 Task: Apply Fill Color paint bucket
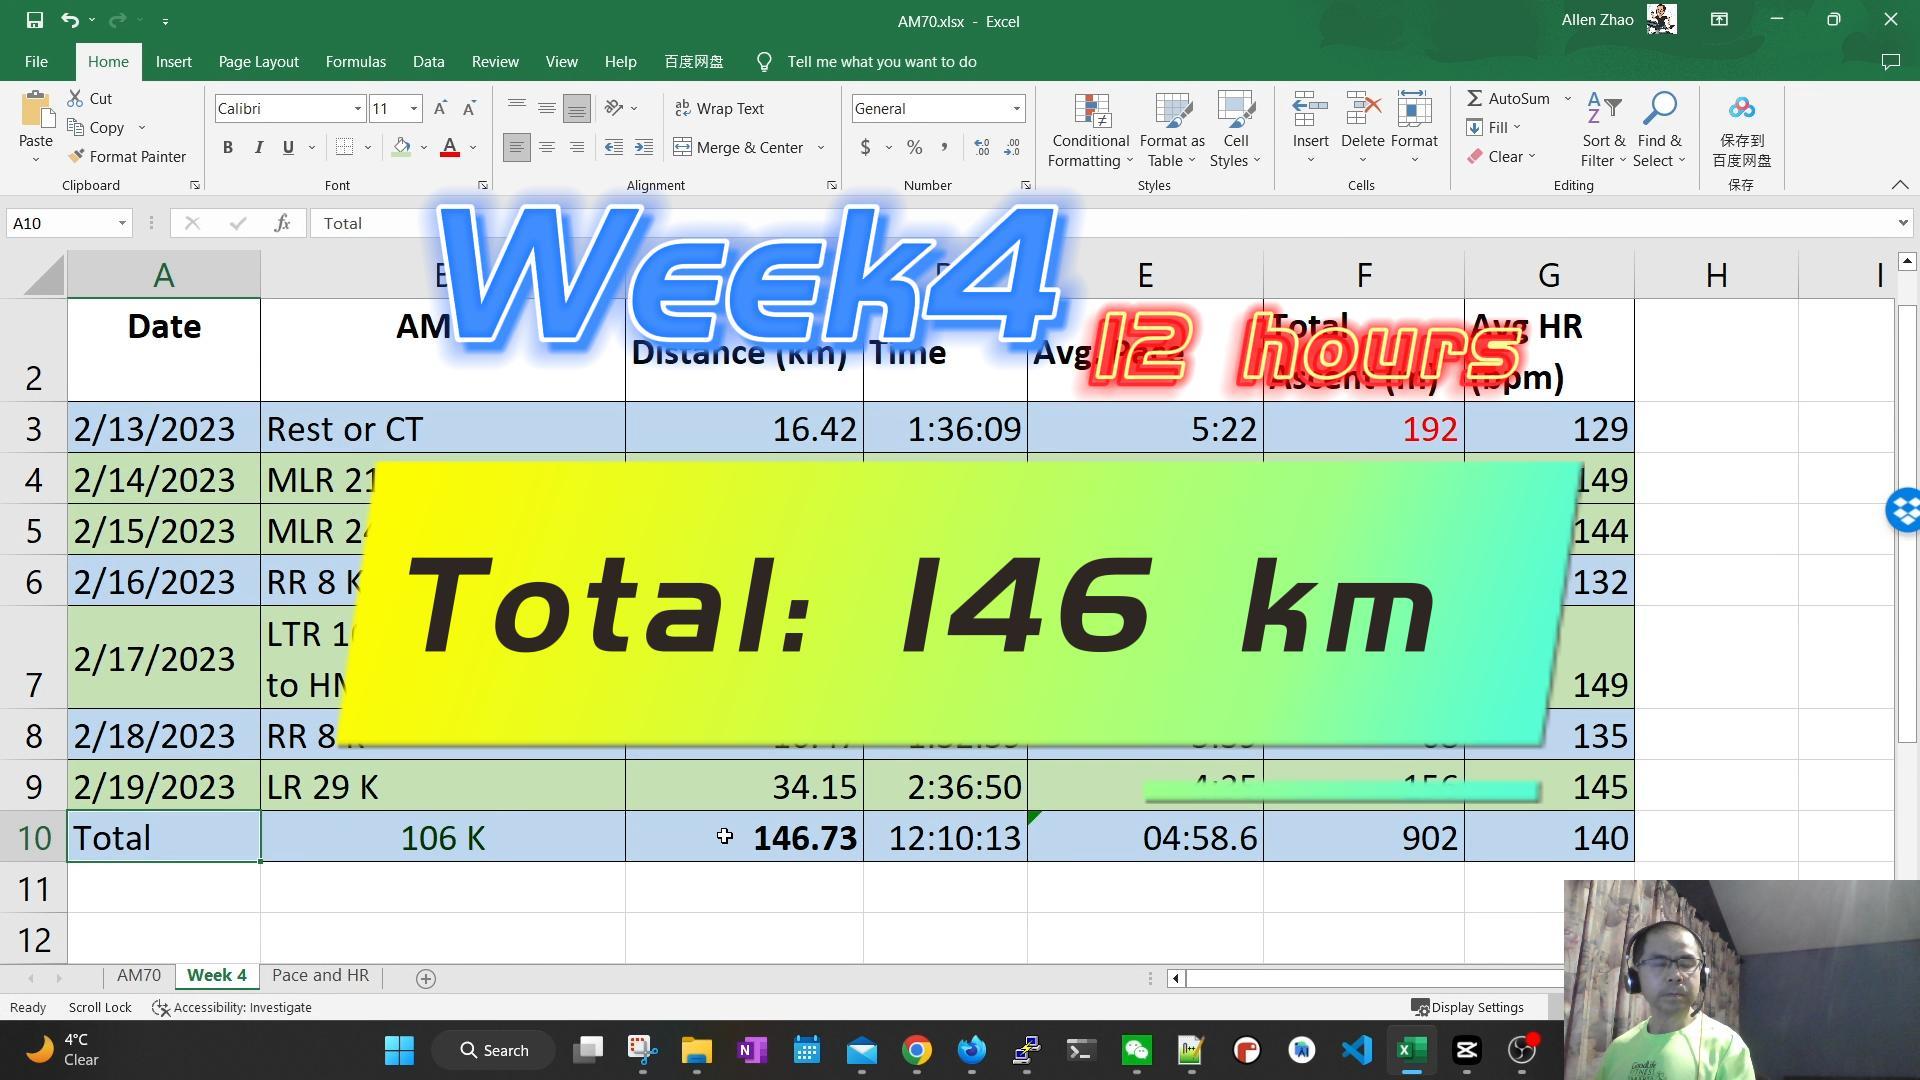click(401, 147)
